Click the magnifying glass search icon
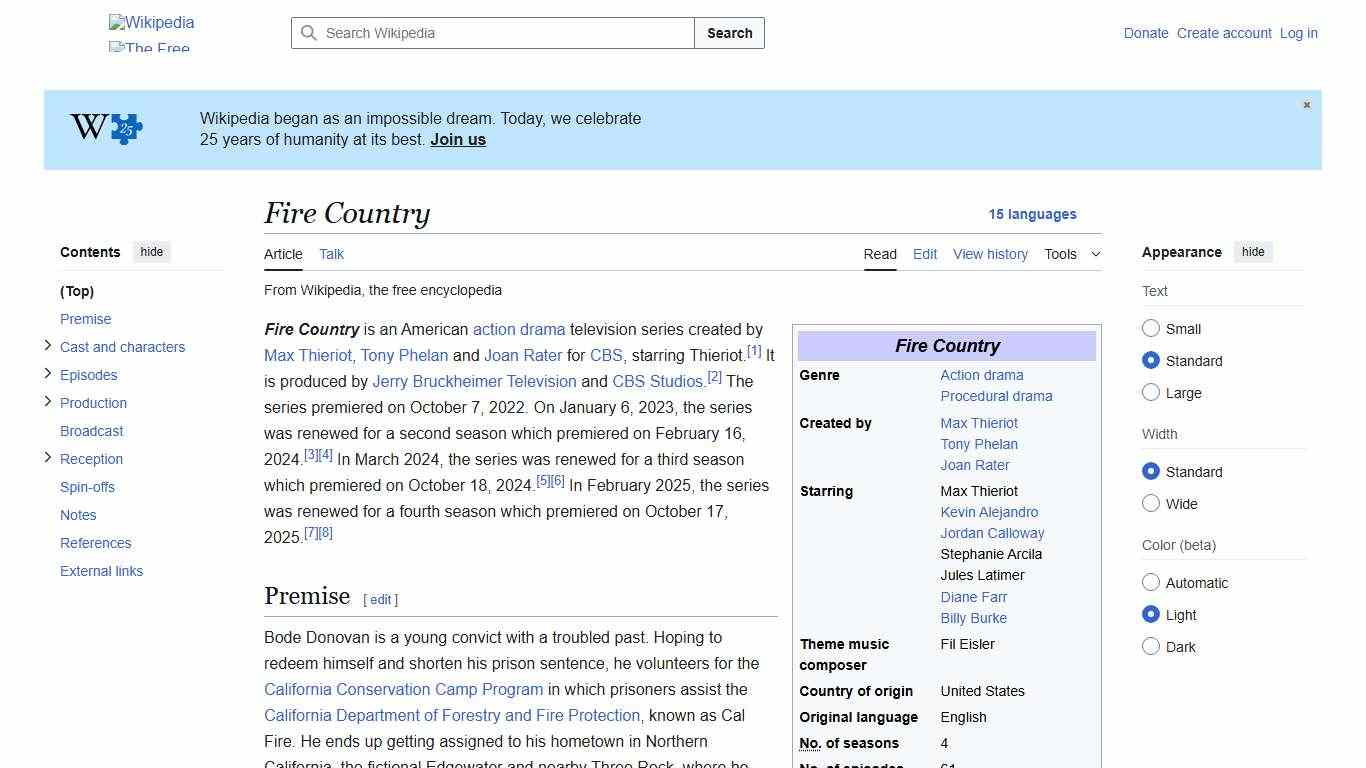 coord(309,33)
